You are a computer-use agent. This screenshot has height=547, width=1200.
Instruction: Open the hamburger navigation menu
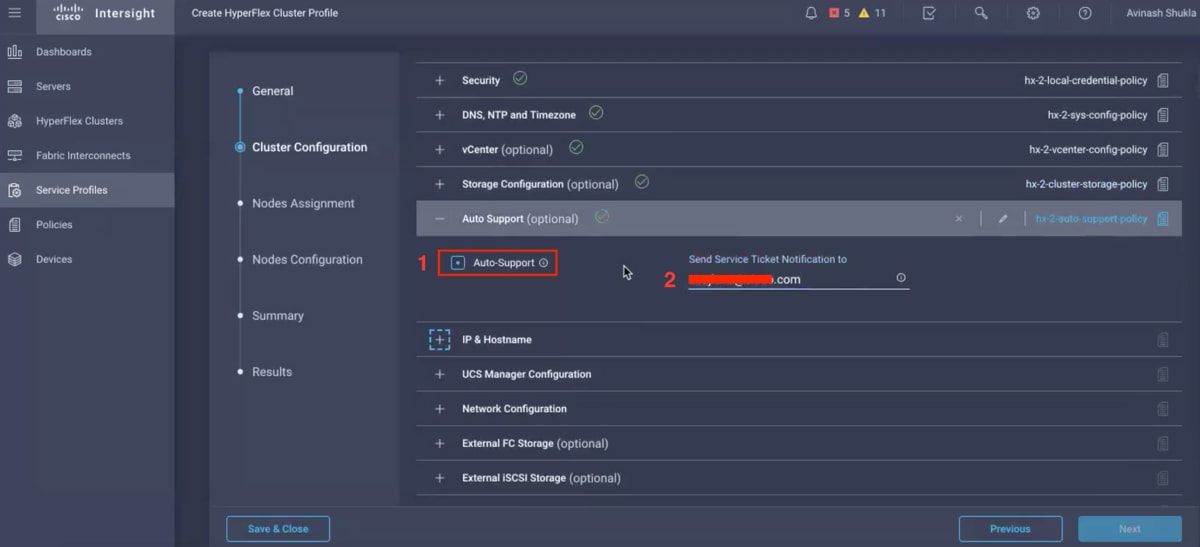[x=14, y=13]
